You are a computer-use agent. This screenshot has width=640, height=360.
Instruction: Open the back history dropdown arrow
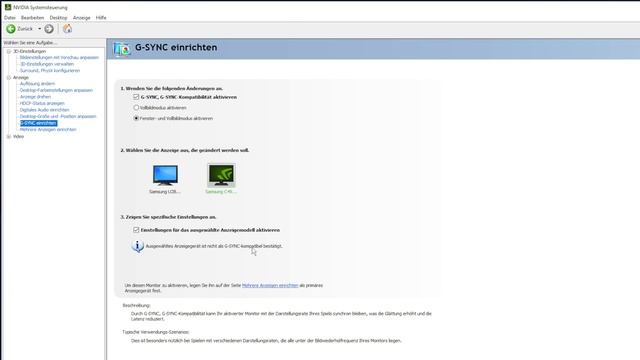point(40,29)
